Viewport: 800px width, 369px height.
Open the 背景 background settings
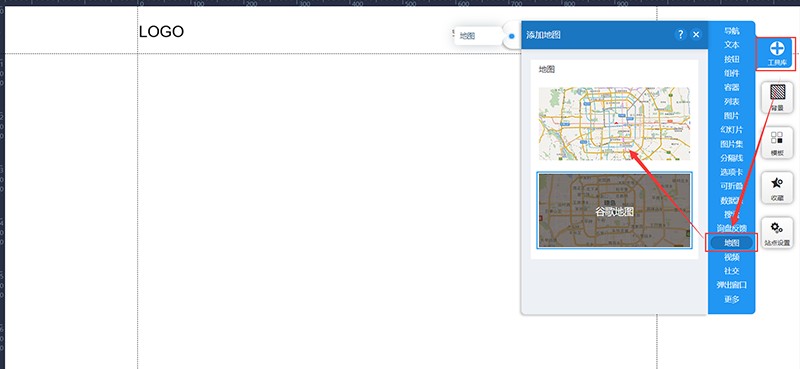pyautogui.click(x=777, y=97)
